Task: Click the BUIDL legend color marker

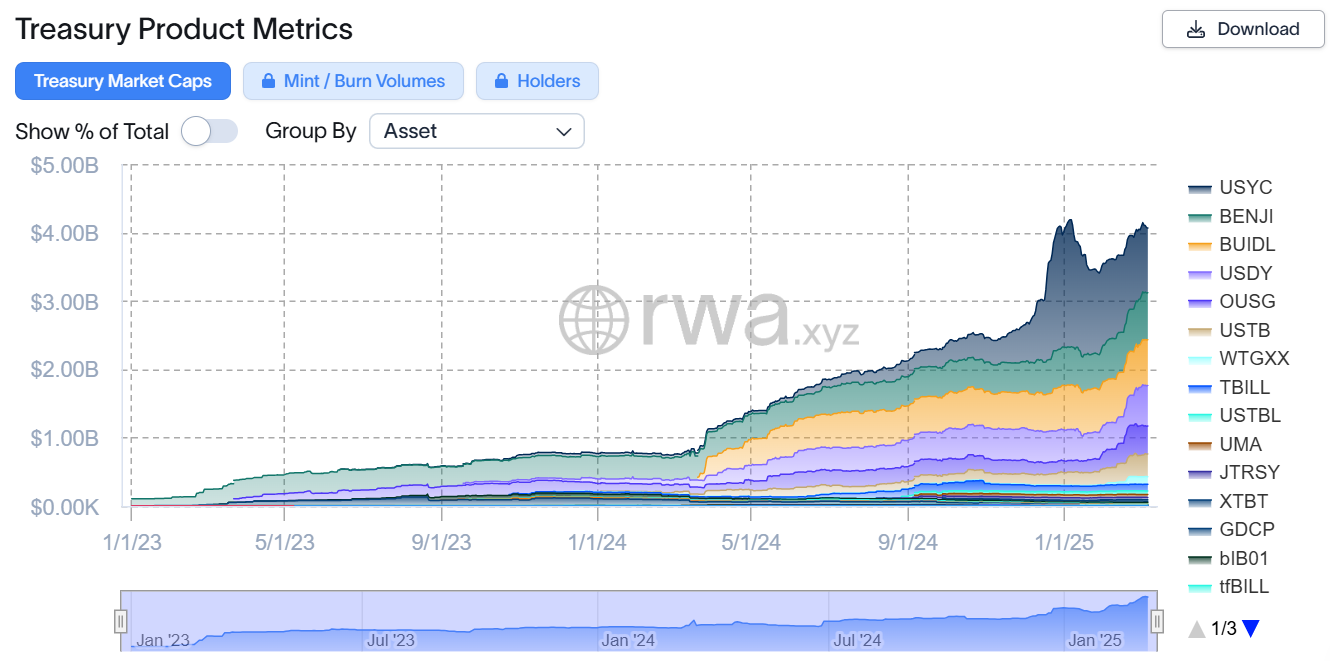Action: pos(1200,245)
